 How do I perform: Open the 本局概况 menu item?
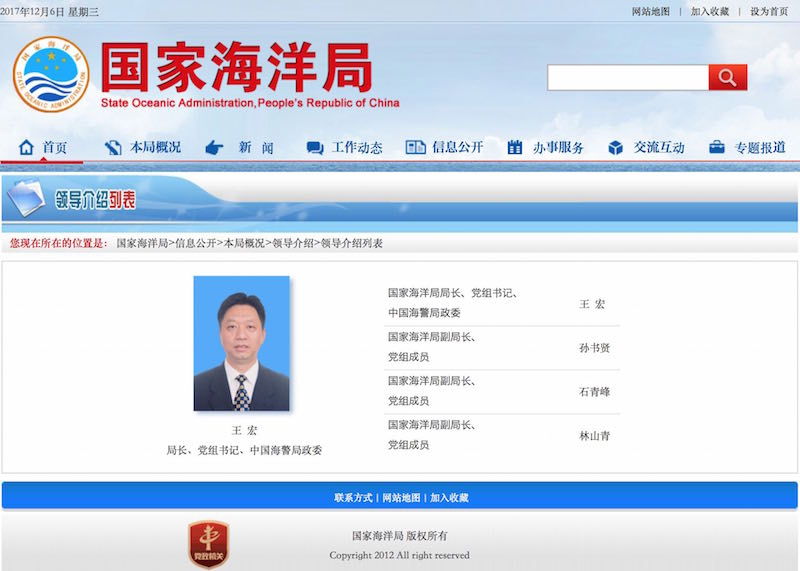click(x=155, y=147)
